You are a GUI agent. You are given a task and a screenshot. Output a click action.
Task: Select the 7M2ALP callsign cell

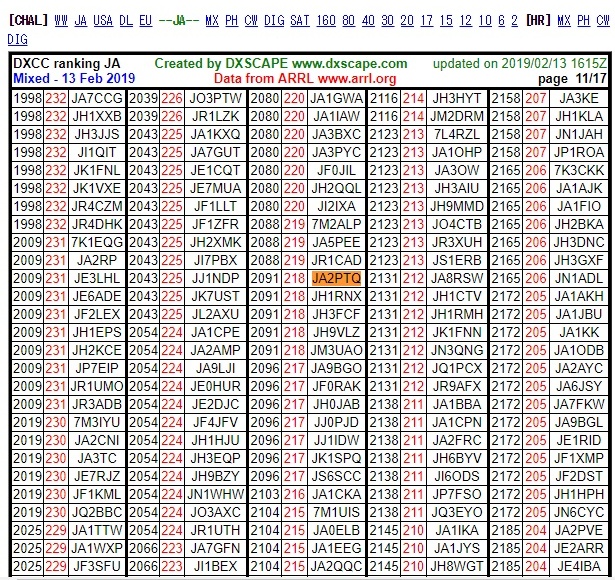pyautogui.click(x=336, y=224)
